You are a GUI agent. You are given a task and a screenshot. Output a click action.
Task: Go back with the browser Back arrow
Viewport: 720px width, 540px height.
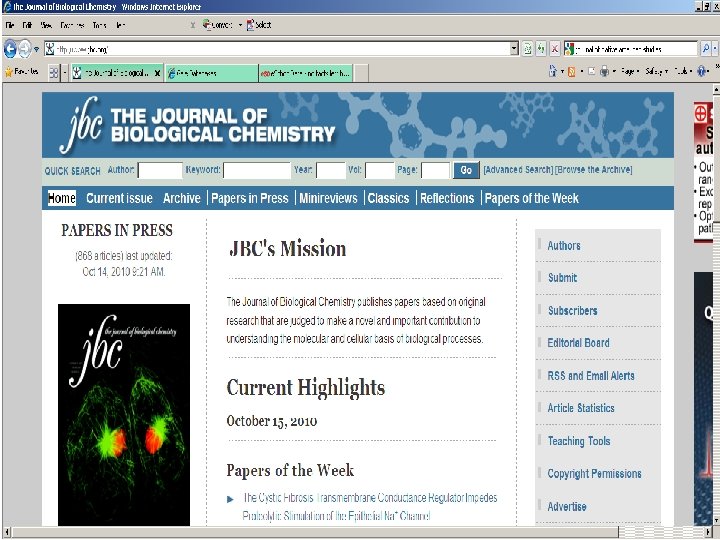[10, 49]
